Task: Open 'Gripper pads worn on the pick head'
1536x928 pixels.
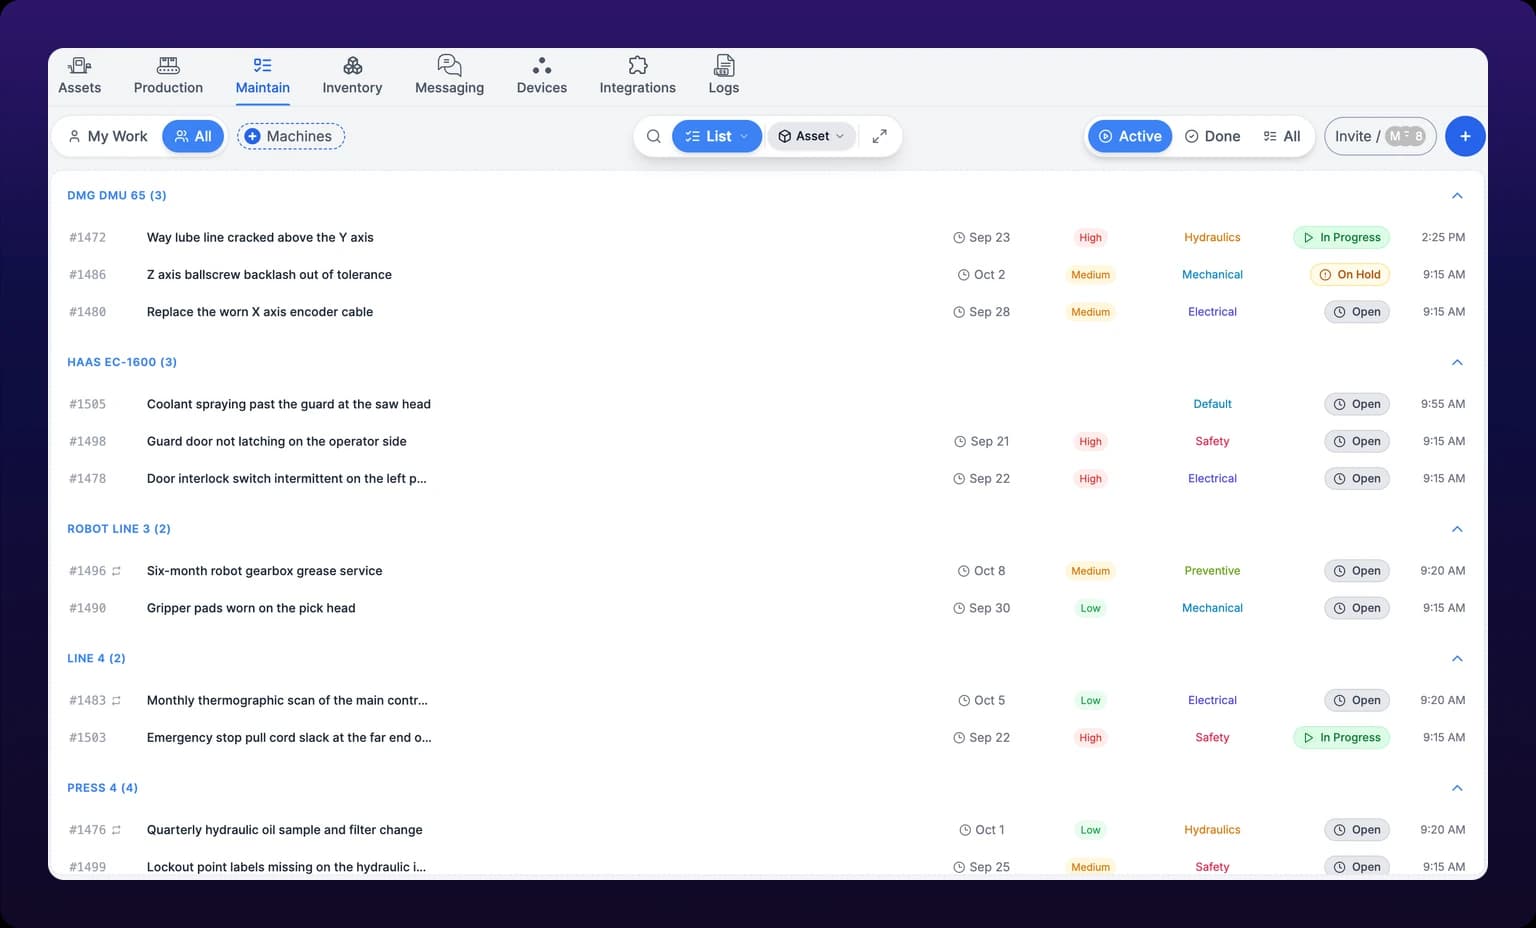Action: (x=251, y=608)
